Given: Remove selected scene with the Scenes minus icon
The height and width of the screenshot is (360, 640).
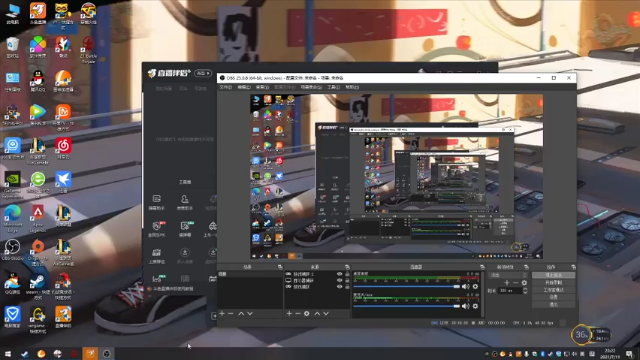Looking at the screenshot, I should [x=231, y=313].
